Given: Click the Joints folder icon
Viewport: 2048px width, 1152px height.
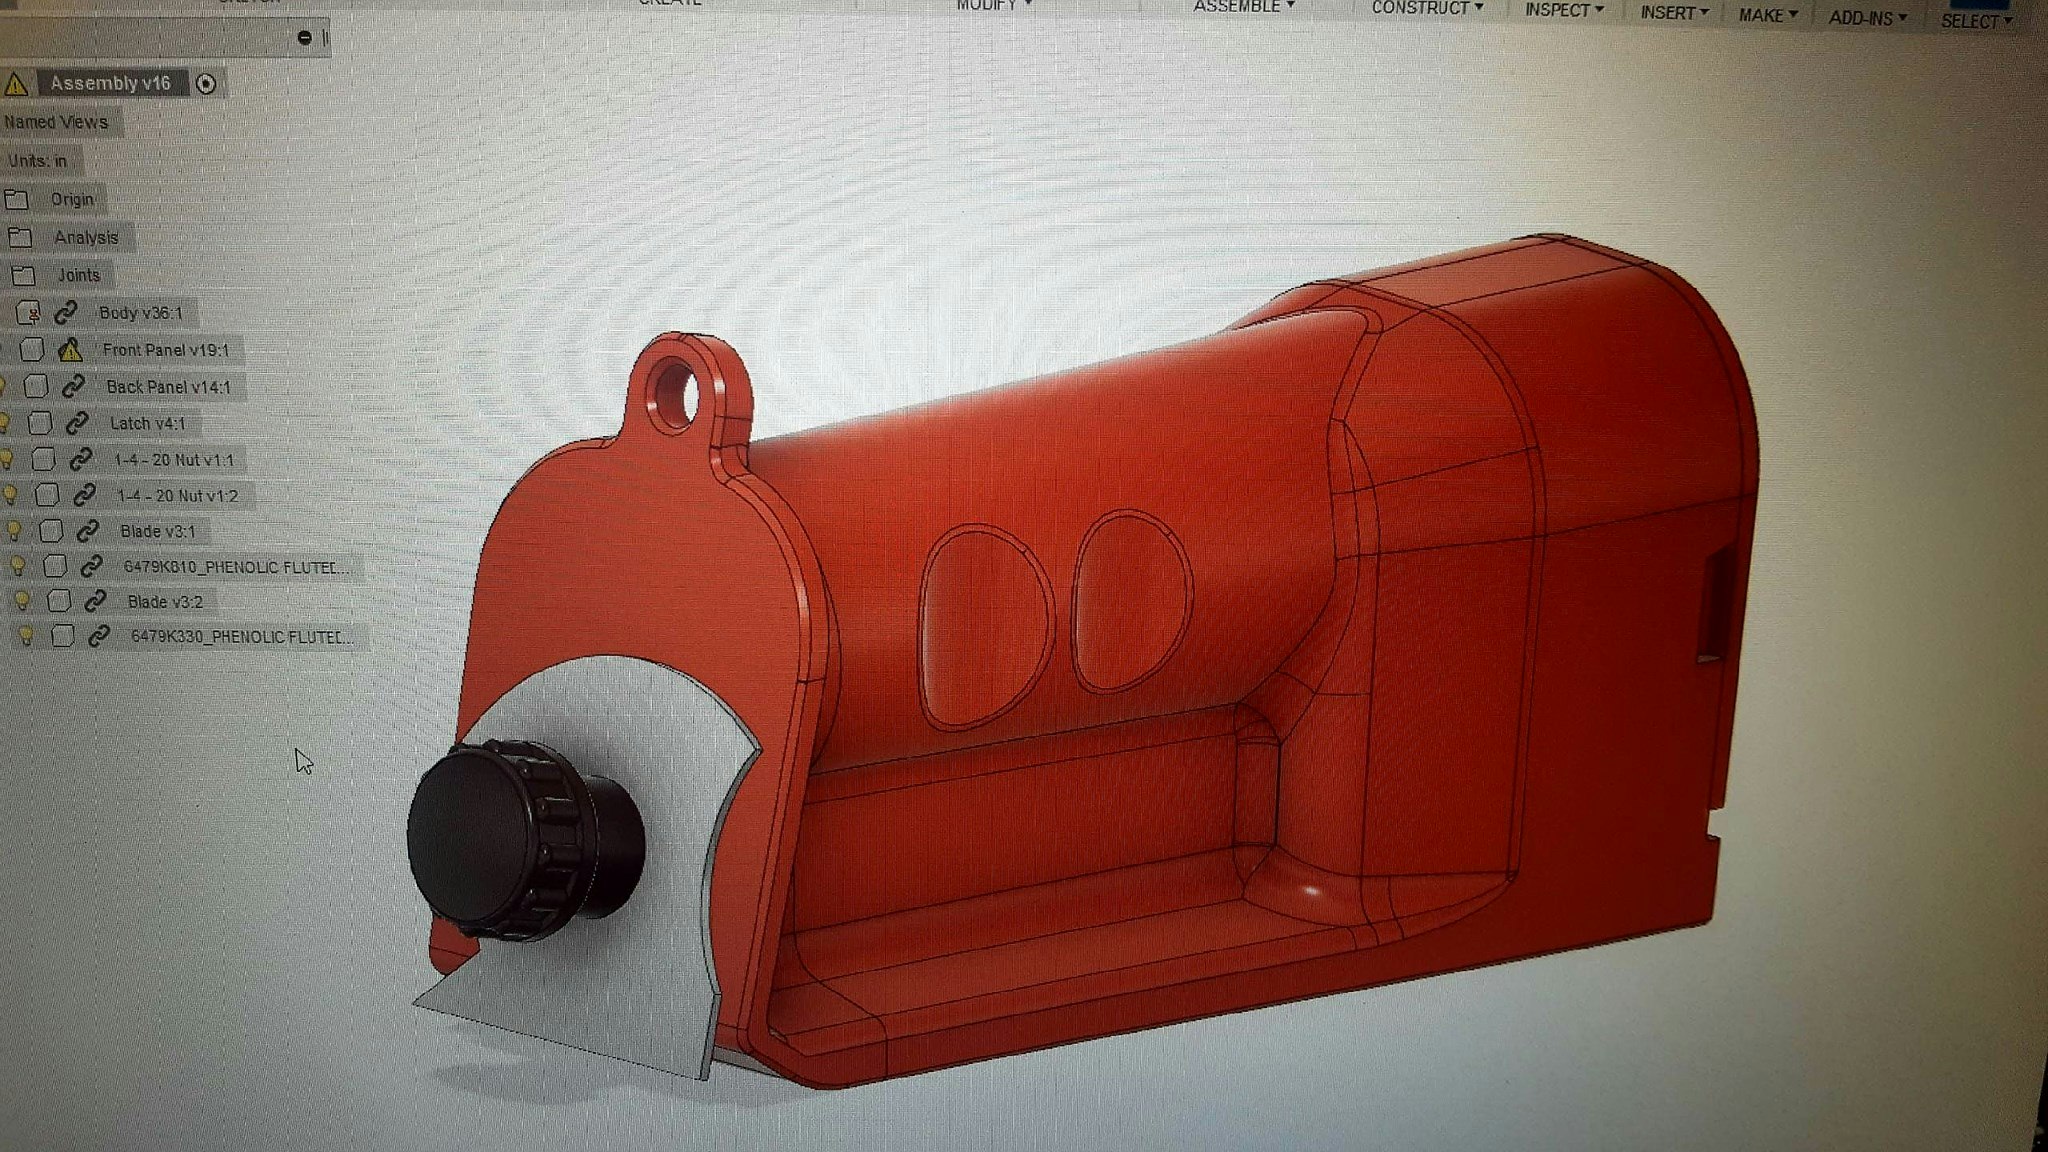Looking at the screenshot, I should pyautogui.click(x=23, y=276).
